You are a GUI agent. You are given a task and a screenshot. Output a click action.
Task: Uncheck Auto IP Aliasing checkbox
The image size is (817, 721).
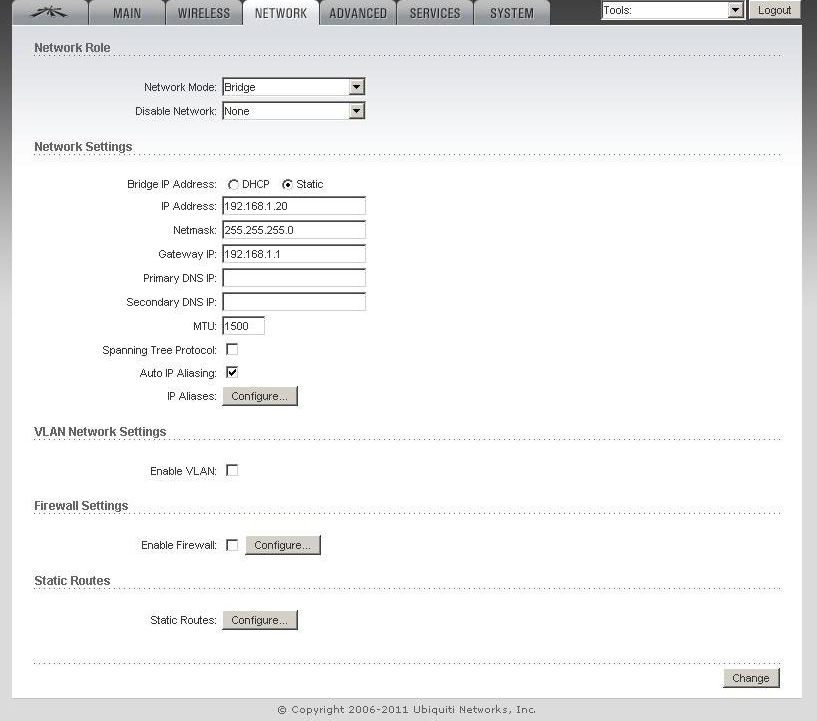(232, 372)
